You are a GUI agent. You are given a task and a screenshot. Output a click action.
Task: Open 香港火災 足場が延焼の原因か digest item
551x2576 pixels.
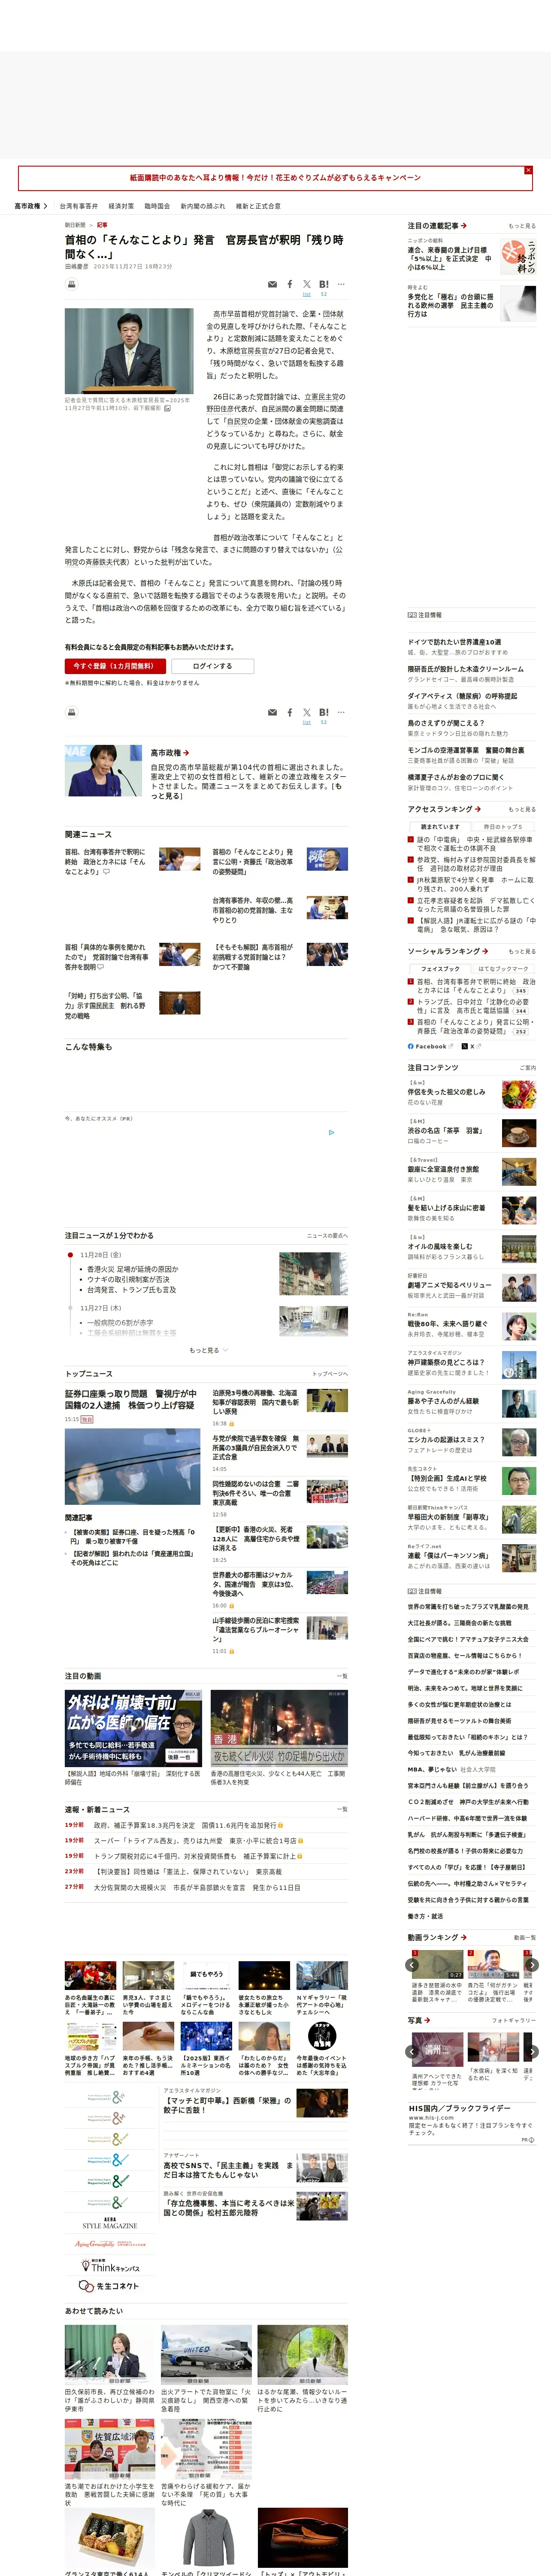click(x=132, y=1269)
